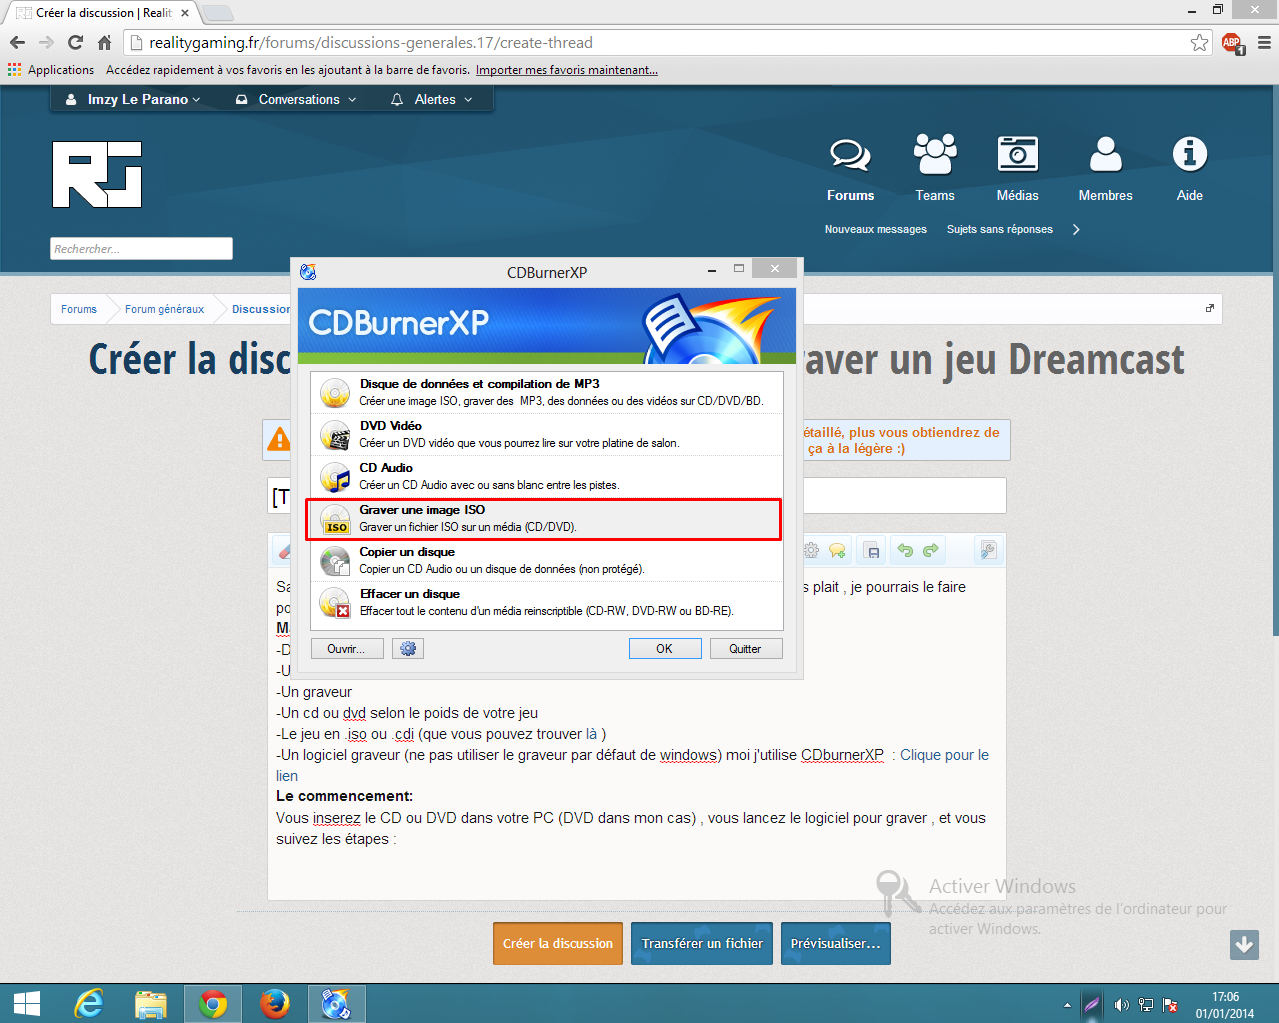1279x1023 pixels.
Task: Confirm with the OK button
Action: point(664,649)
